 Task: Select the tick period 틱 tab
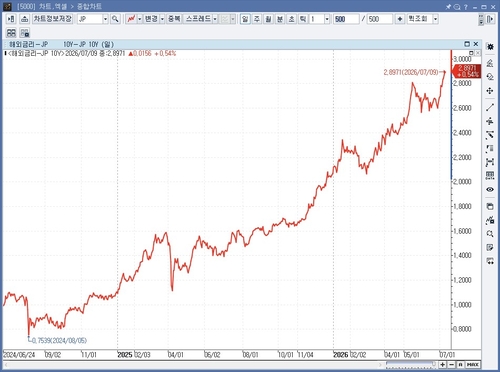coord(303,19)
